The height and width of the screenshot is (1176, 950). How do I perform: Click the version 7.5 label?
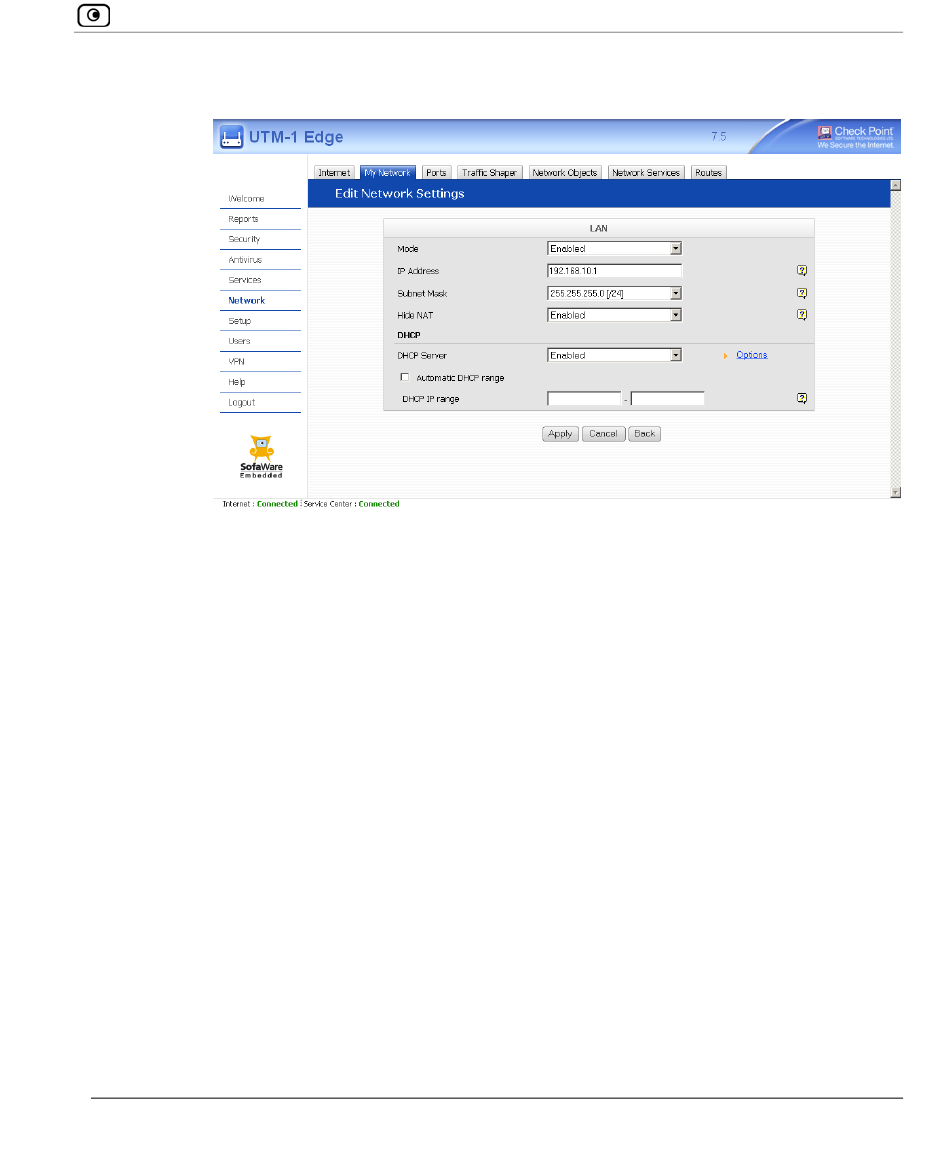coord(718,136)
